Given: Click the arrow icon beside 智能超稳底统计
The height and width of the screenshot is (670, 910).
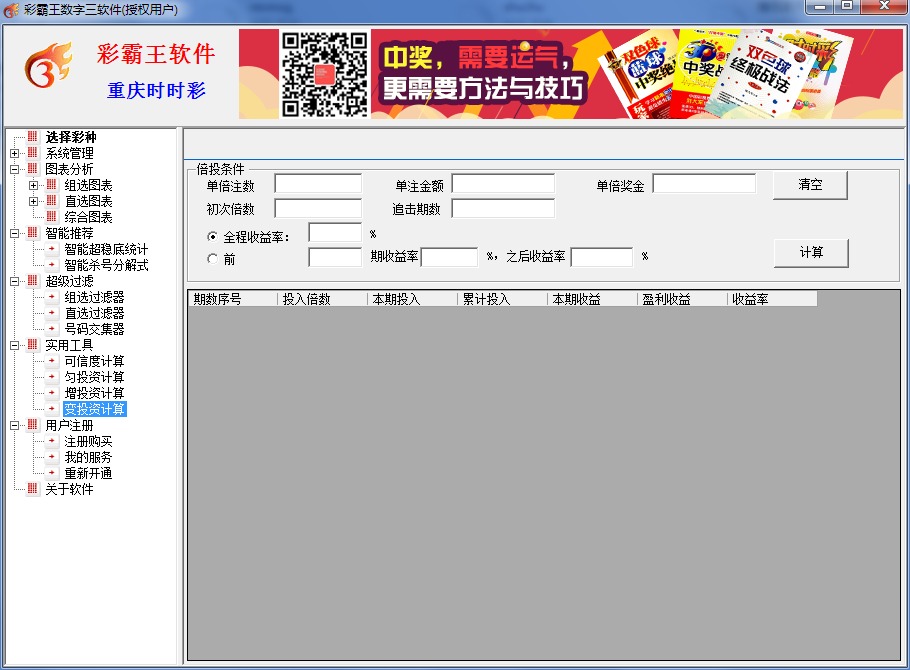Looking at the screenshot, I should tap(52, 249).
